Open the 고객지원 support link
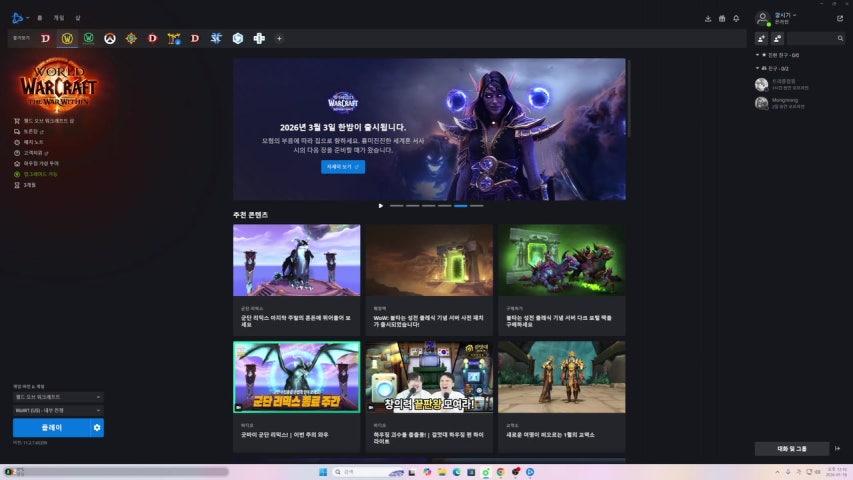The image size is (853, 480). pos(31,153)
